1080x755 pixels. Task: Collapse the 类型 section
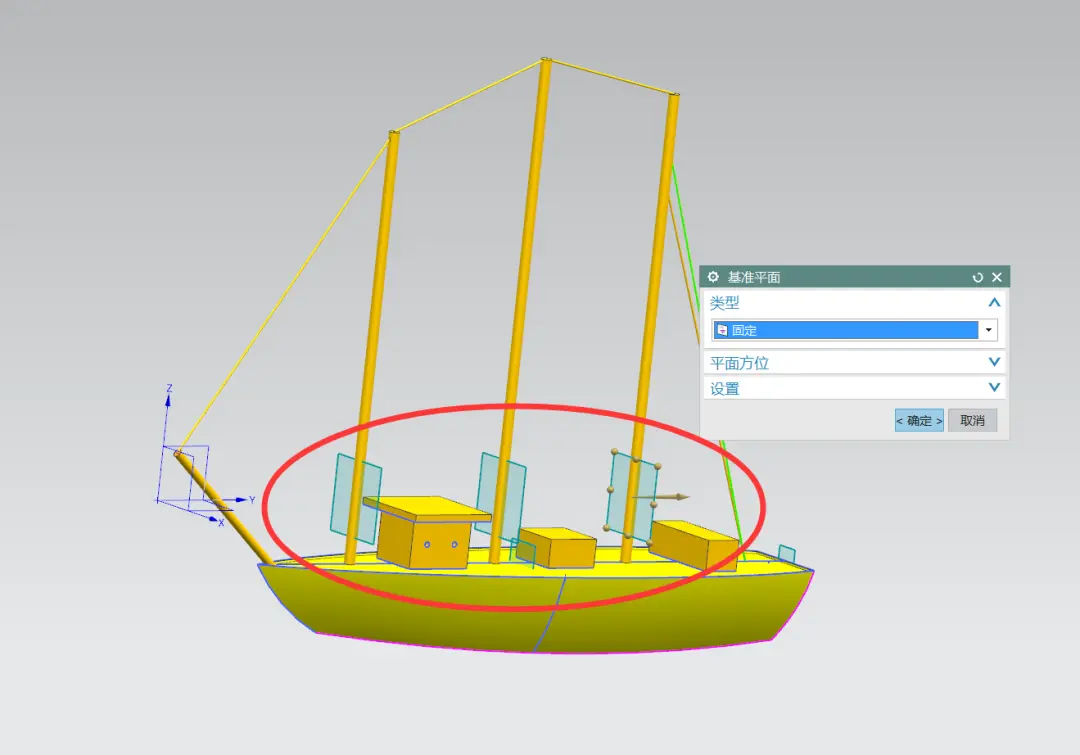[994, 302]
